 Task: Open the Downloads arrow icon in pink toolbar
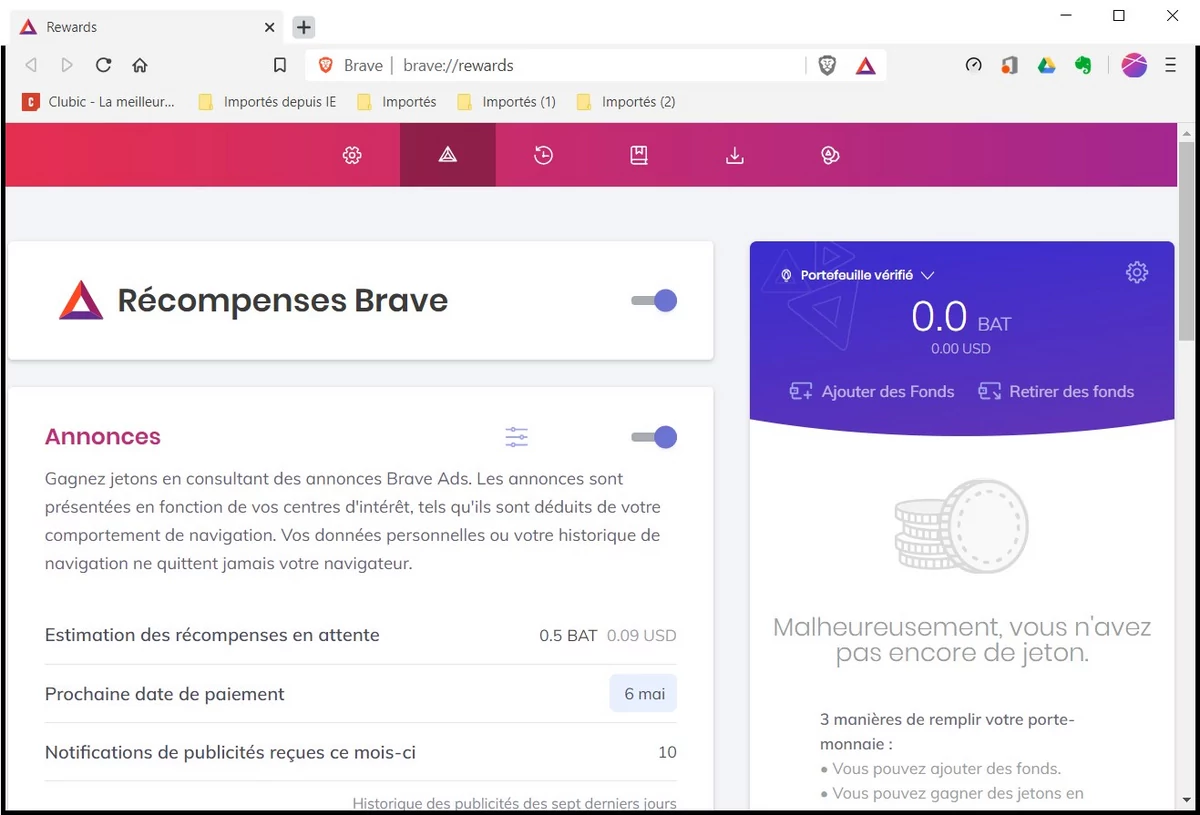735,155
